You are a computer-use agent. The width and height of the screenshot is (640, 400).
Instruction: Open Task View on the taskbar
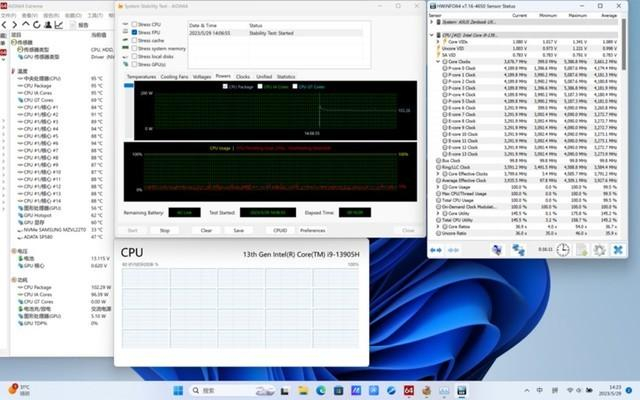pyautogui.click(x=284, y=391)
